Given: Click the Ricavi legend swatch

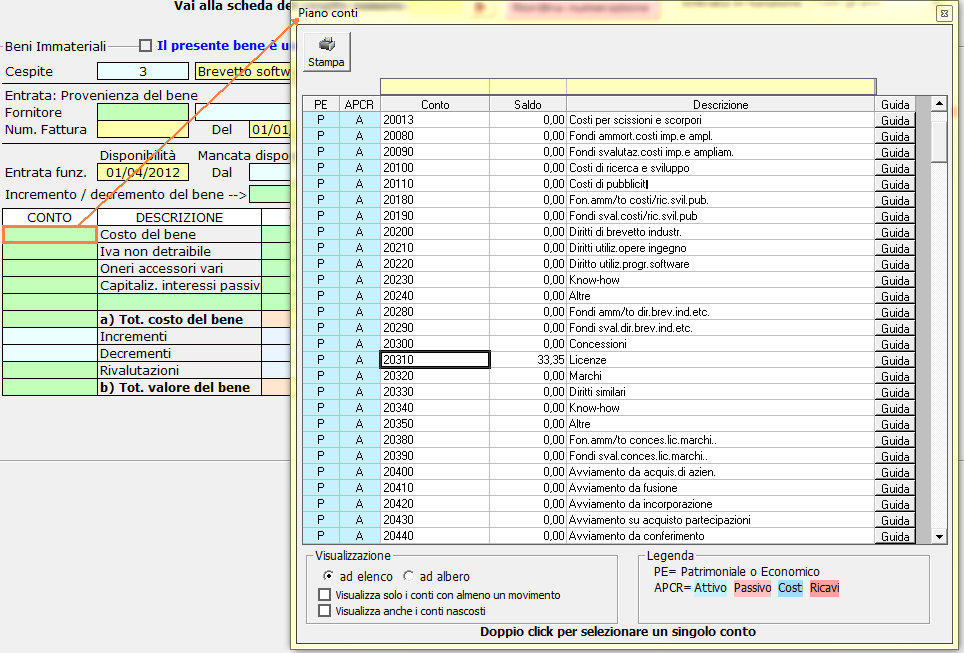Looking at the screenshot, I should (x=824, y=588).
